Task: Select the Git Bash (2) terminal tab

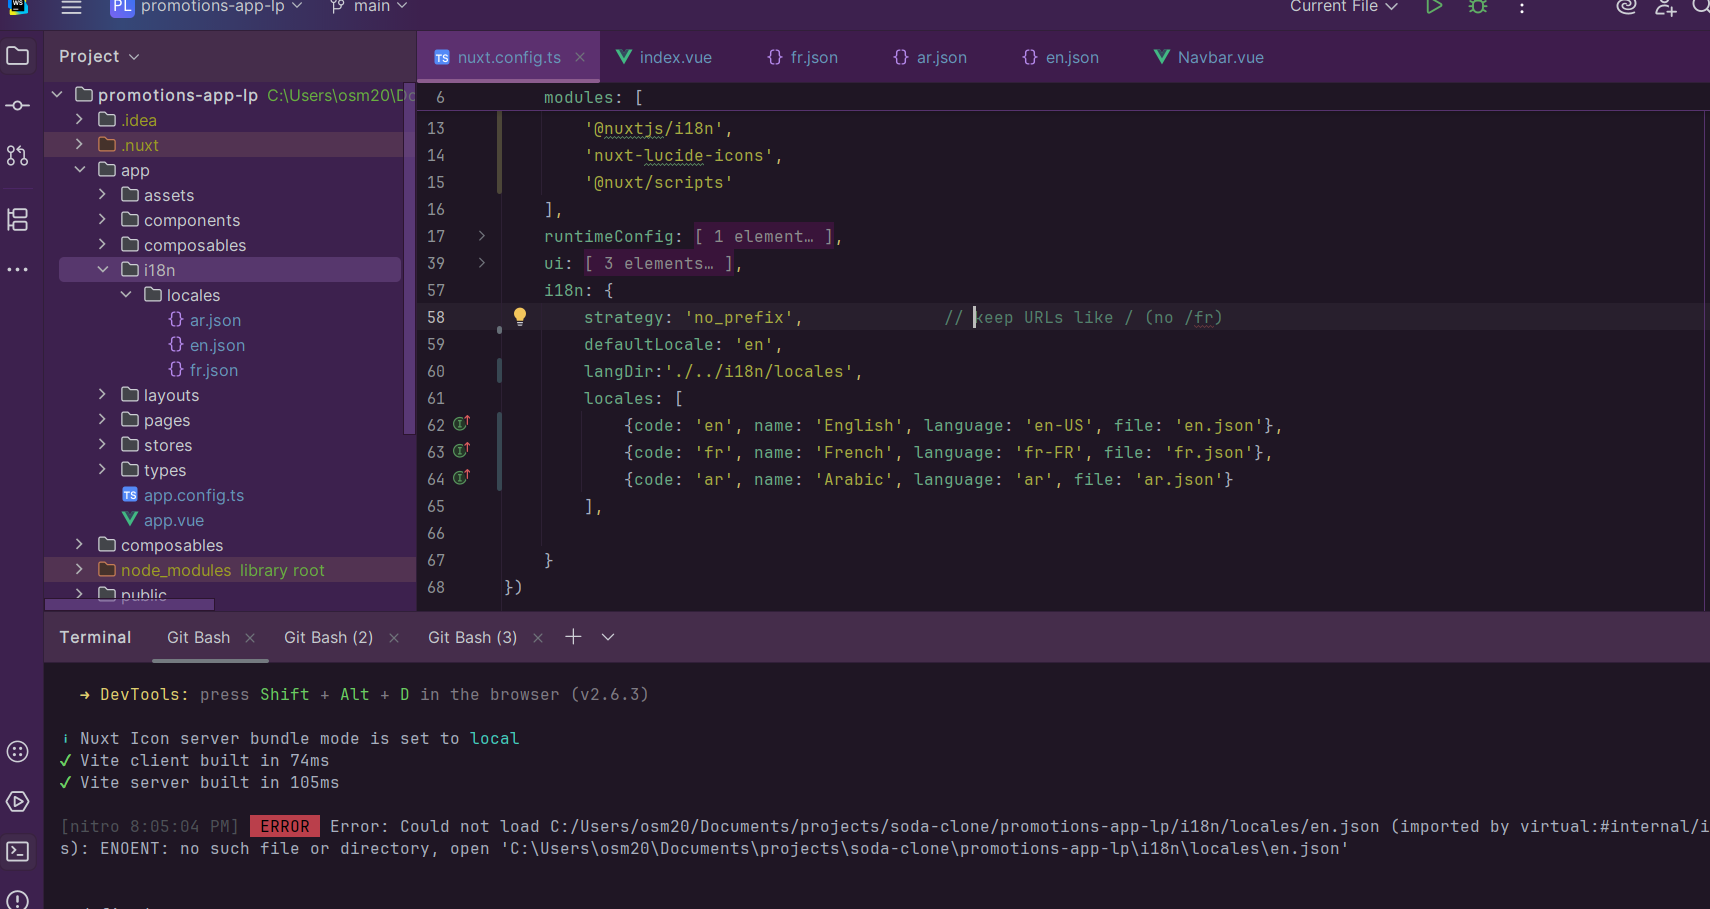Action: (x=328, y=638)
